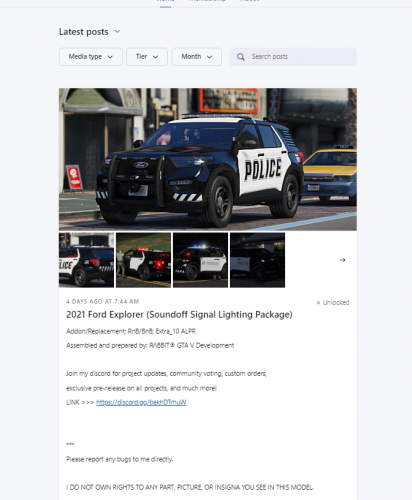The height and width of the screenshot is (500, 412).
Task: Expand the Media type filter
Action: [91, 57]
